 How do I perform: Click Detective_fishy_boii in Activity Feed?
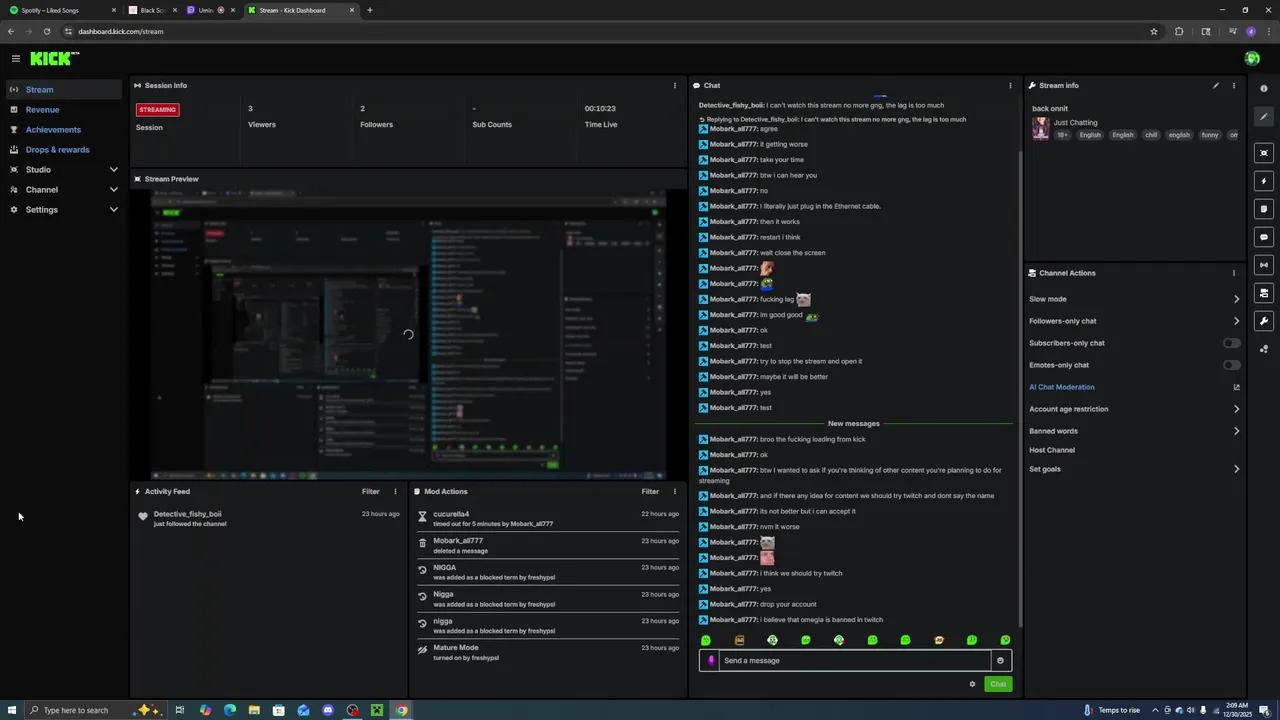point(187,514)
